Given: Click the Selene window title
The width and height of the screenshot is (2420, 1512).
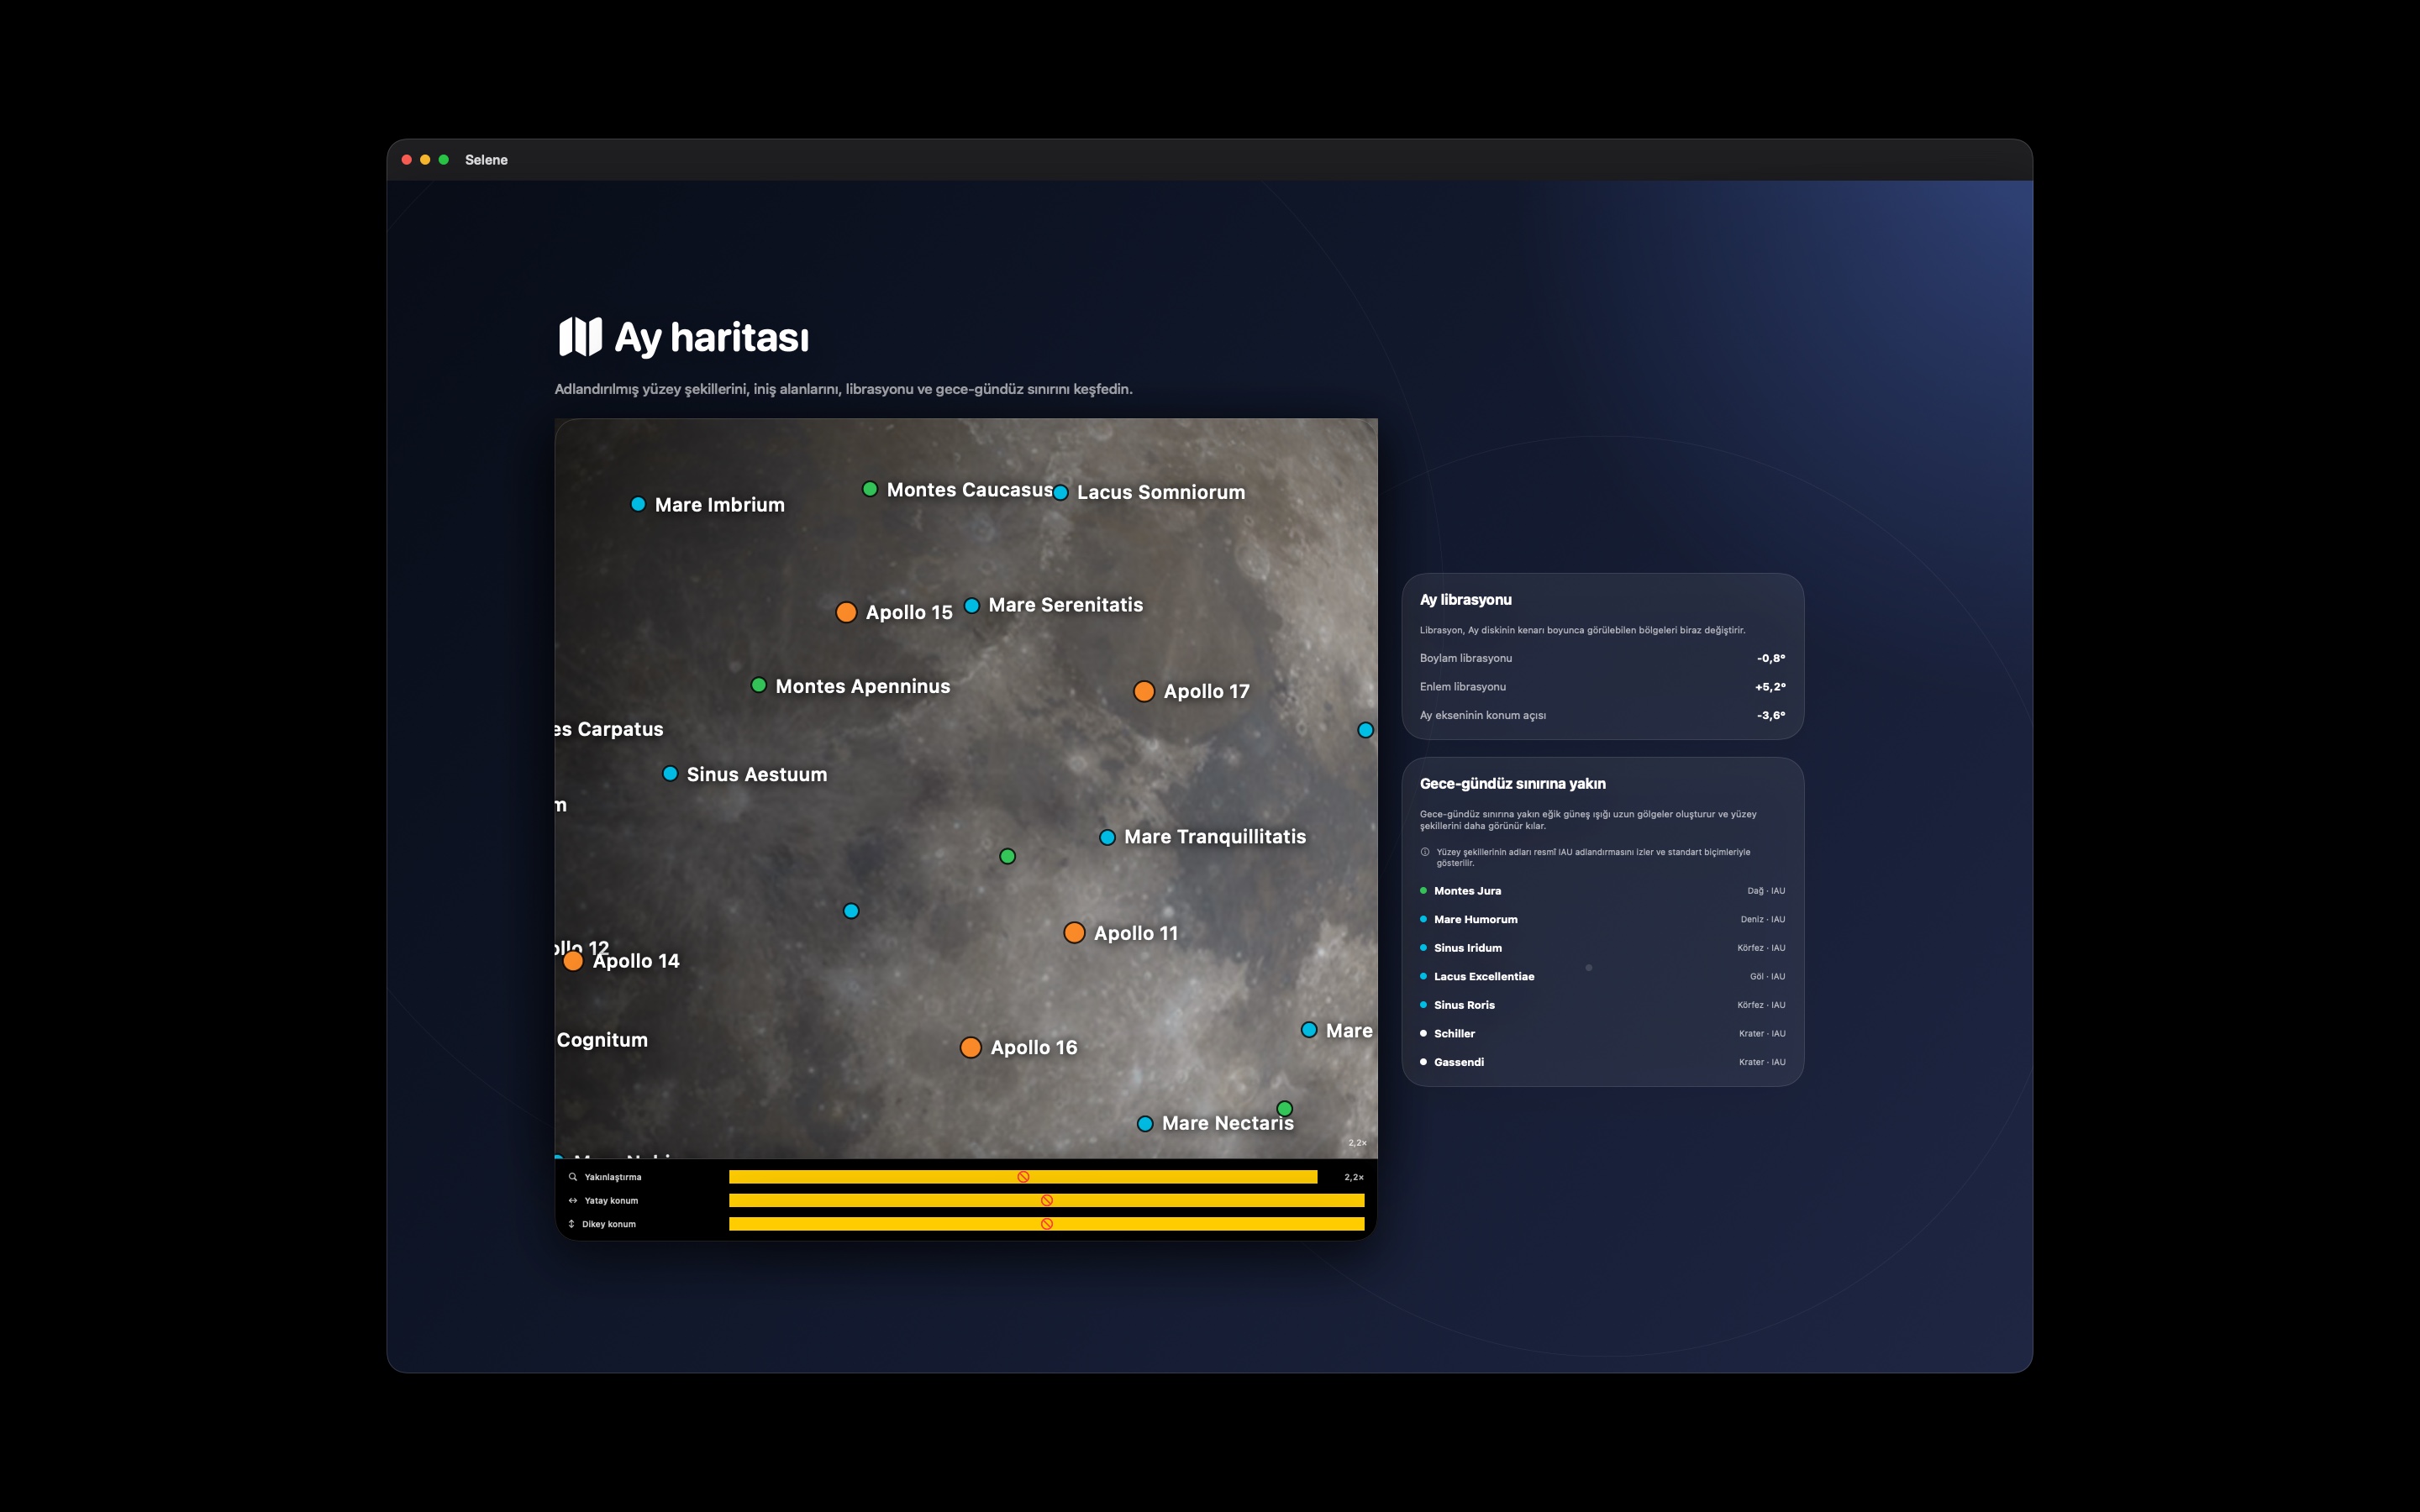Looking at the screenshot, I should pyautogui.click(x=486, y=160).
